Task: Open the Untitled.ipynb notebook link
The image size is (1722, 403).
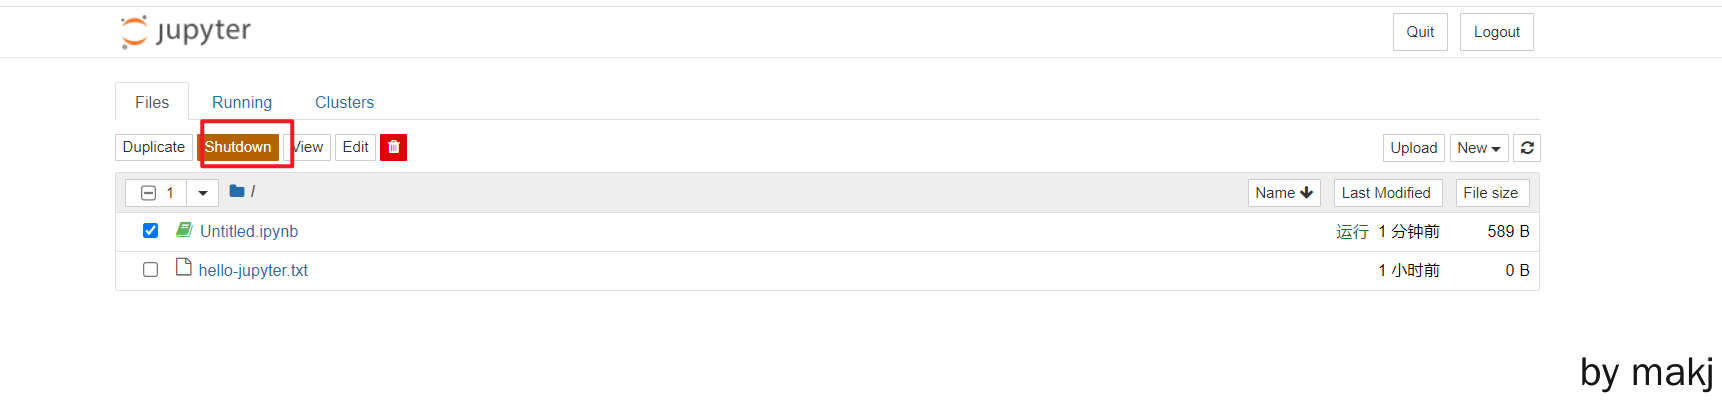Action: pos(249,231)
